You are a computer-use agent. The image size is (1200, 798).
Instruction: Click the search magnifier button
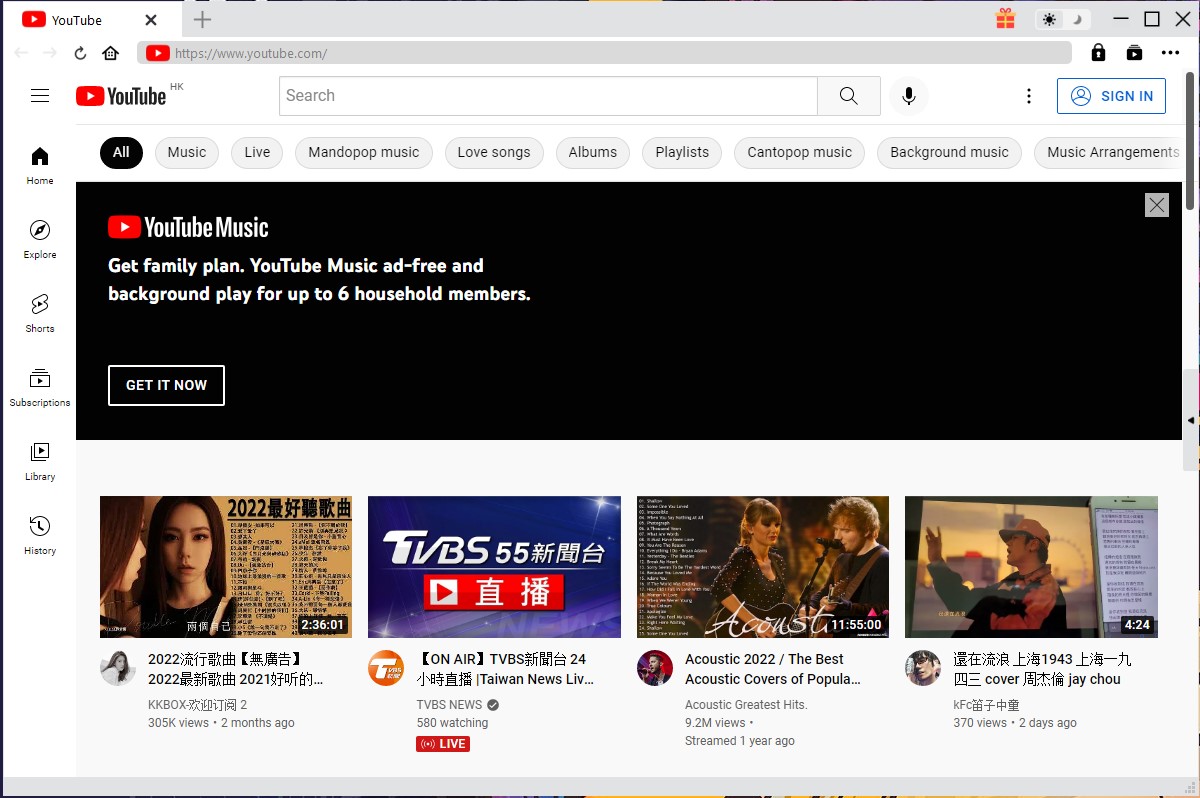[848, 96]
